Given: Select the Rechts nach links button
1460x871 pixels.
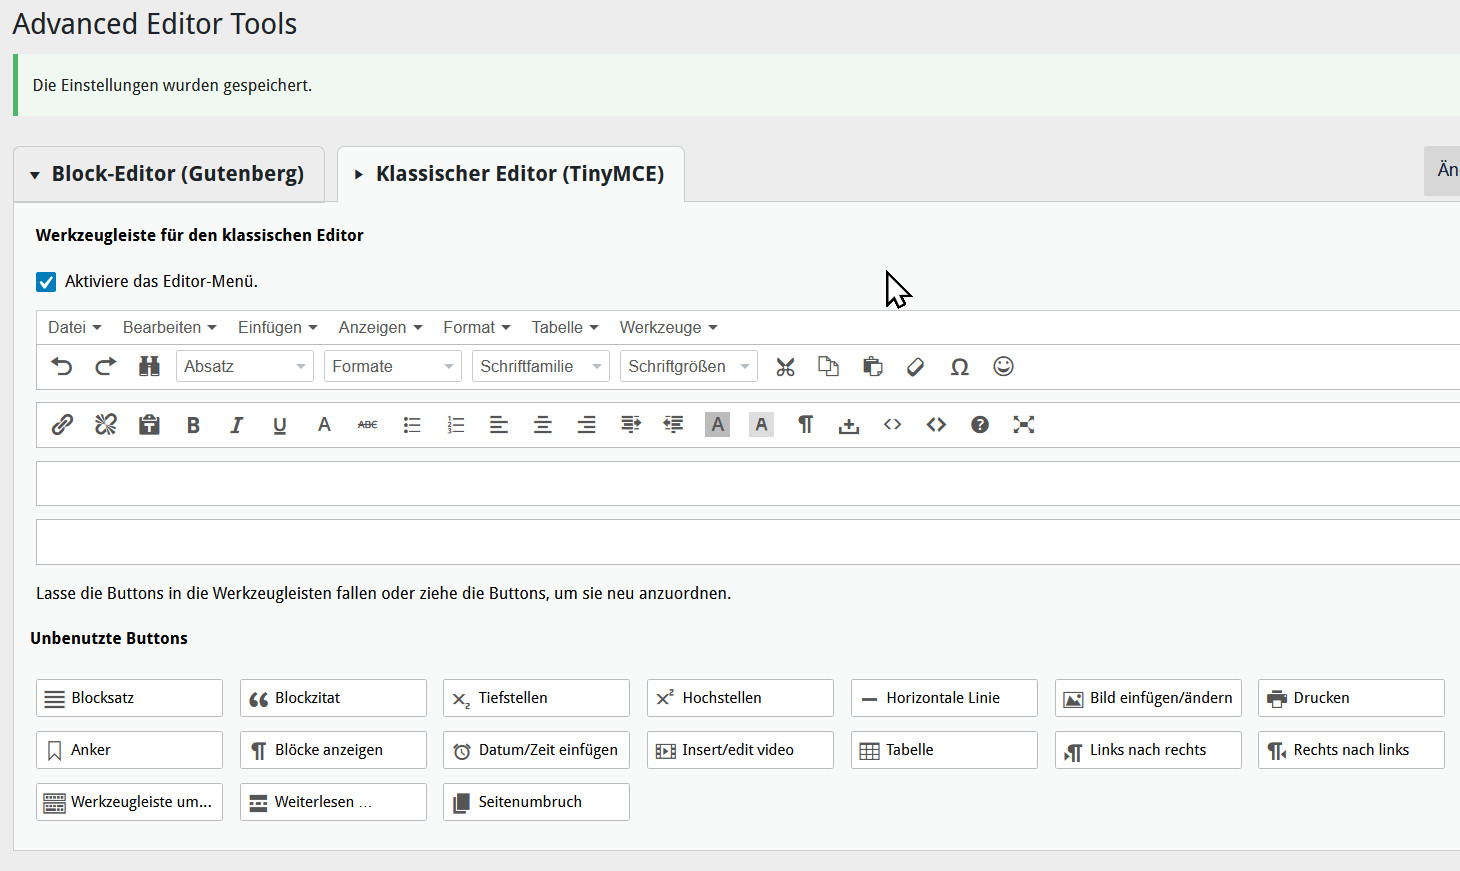Looking at the screenshot, I should point(1351,750).
